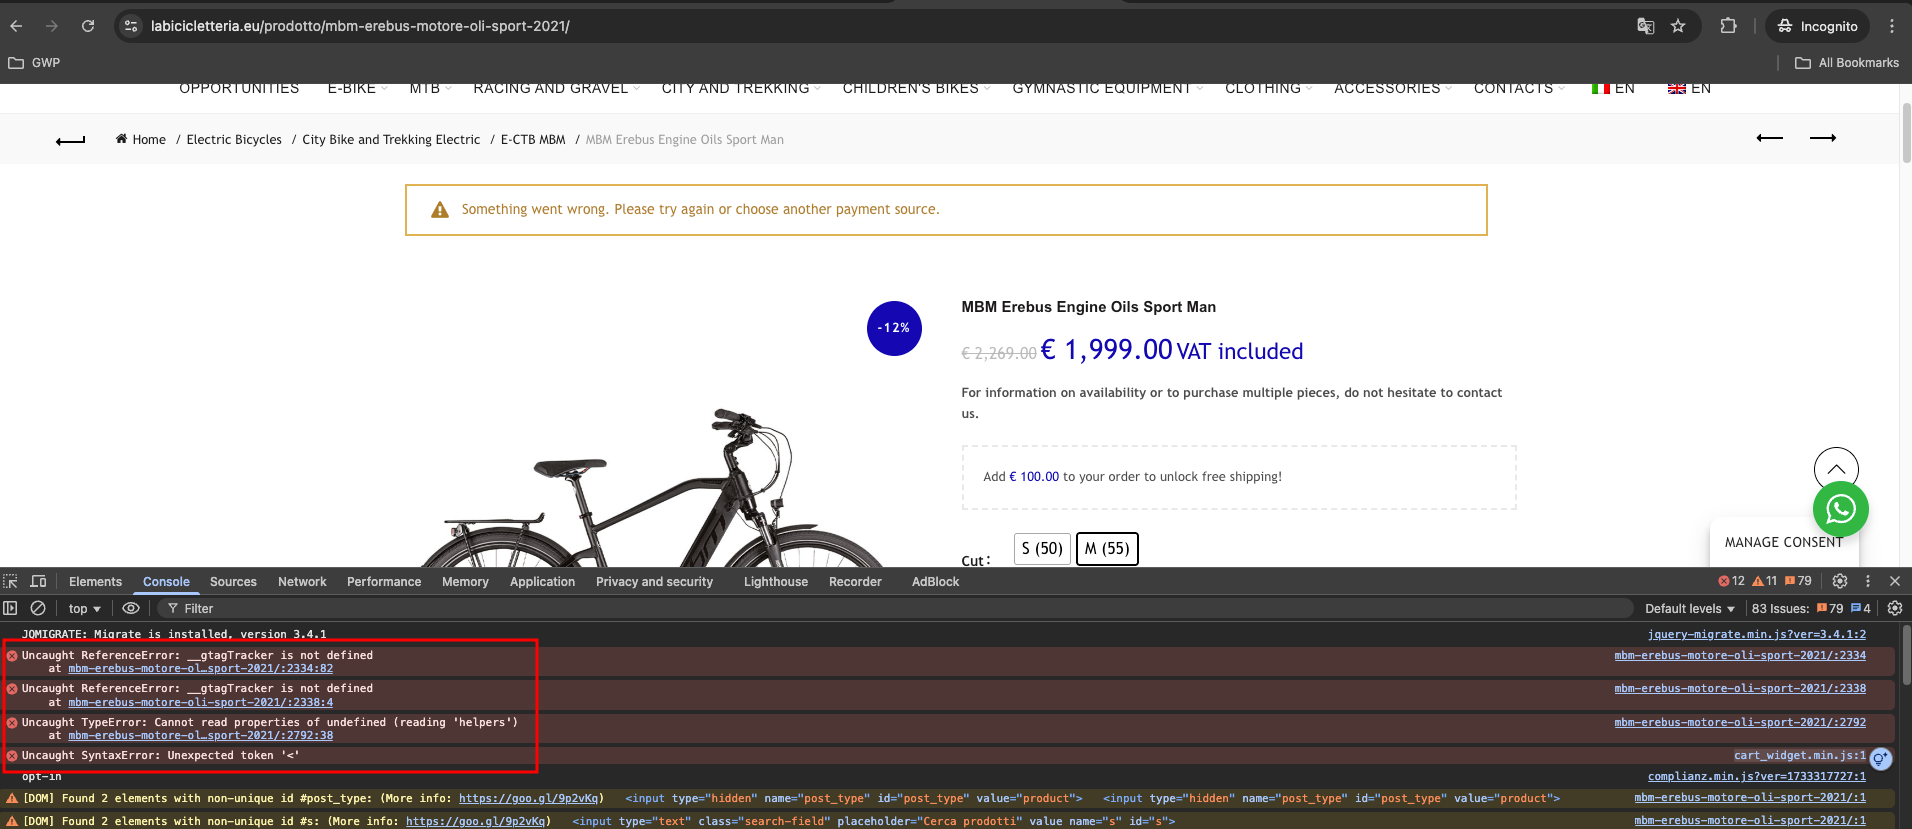Click the Google Translate icon in address bar
This screenshot has height=829, width=1912.
pos(1645,26)
